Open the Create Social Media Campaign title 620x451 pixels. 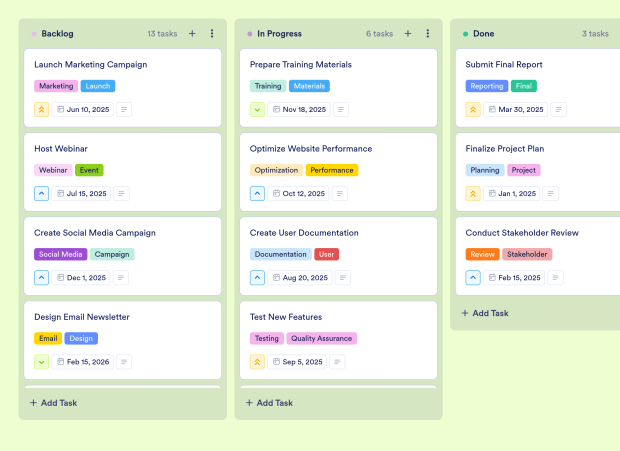coord(95,233)
